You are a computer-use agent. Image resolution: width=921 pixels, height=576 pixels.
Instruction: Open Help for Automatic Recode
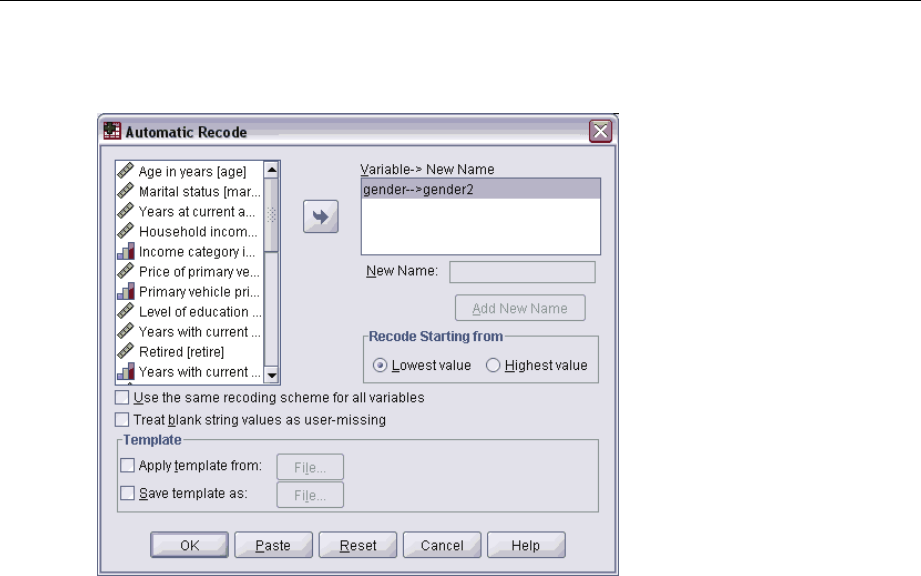click(x=526, y=545)
